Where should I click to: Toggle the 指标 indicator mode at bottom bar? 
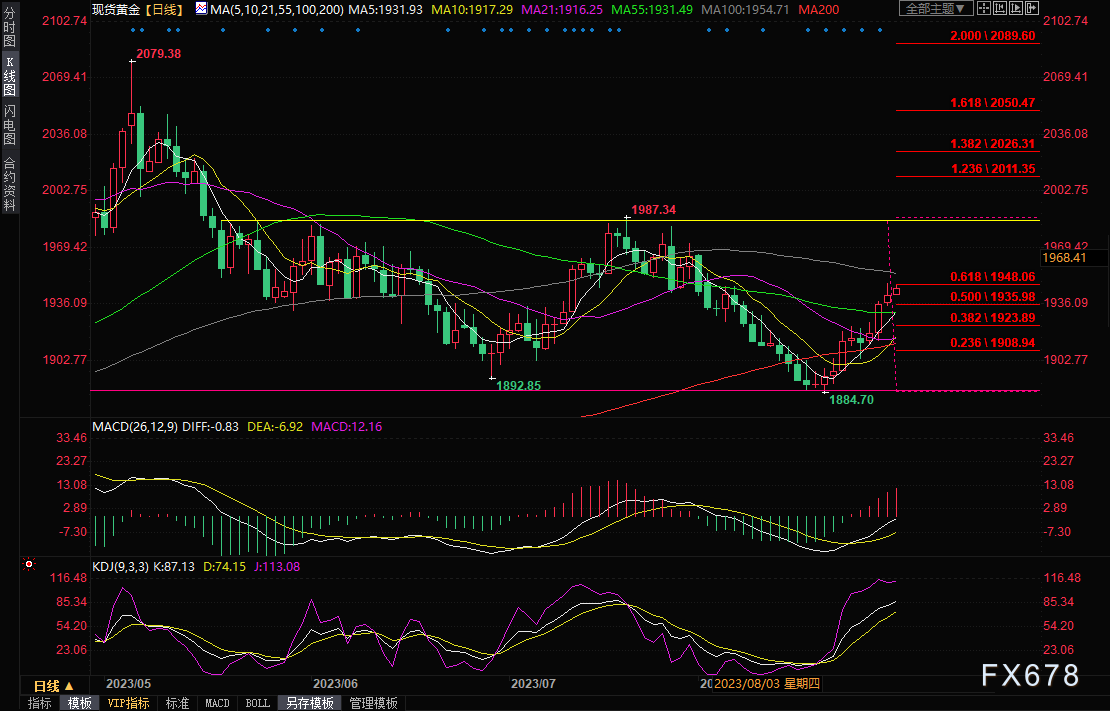point(39,703)
